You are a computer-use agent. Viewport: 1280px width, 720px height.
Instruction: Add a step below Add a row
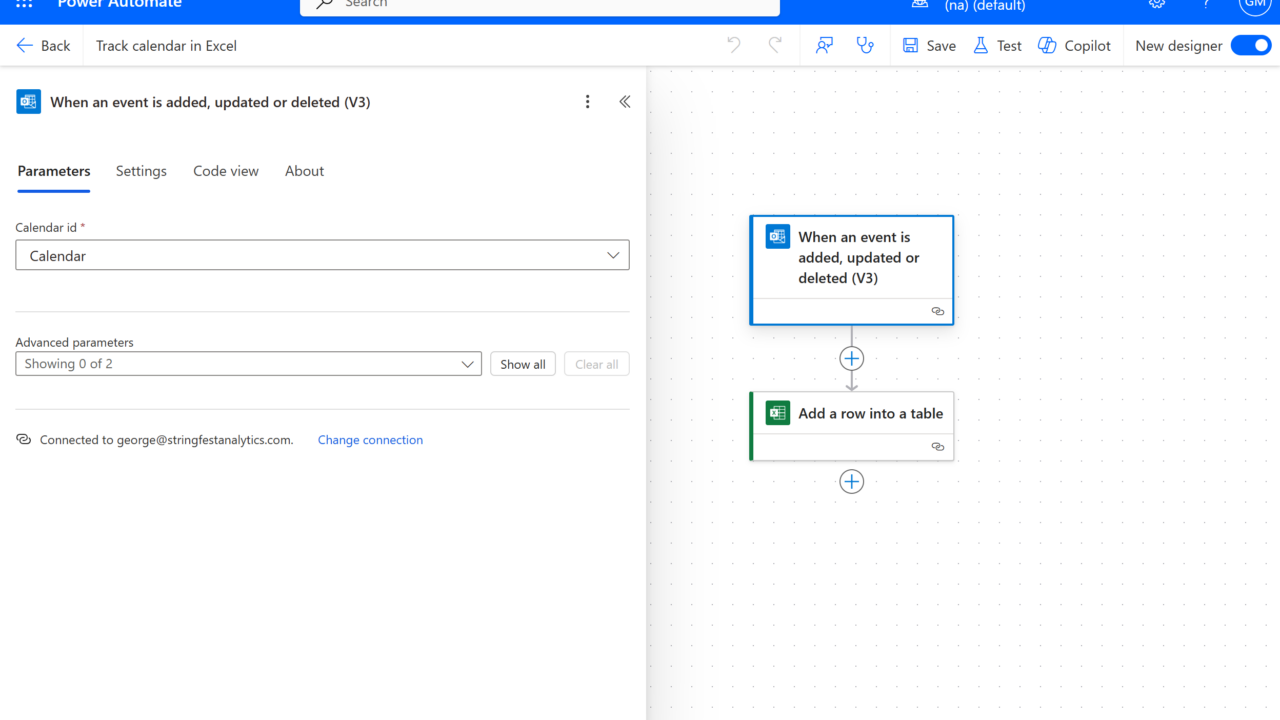tap(851, 482)
